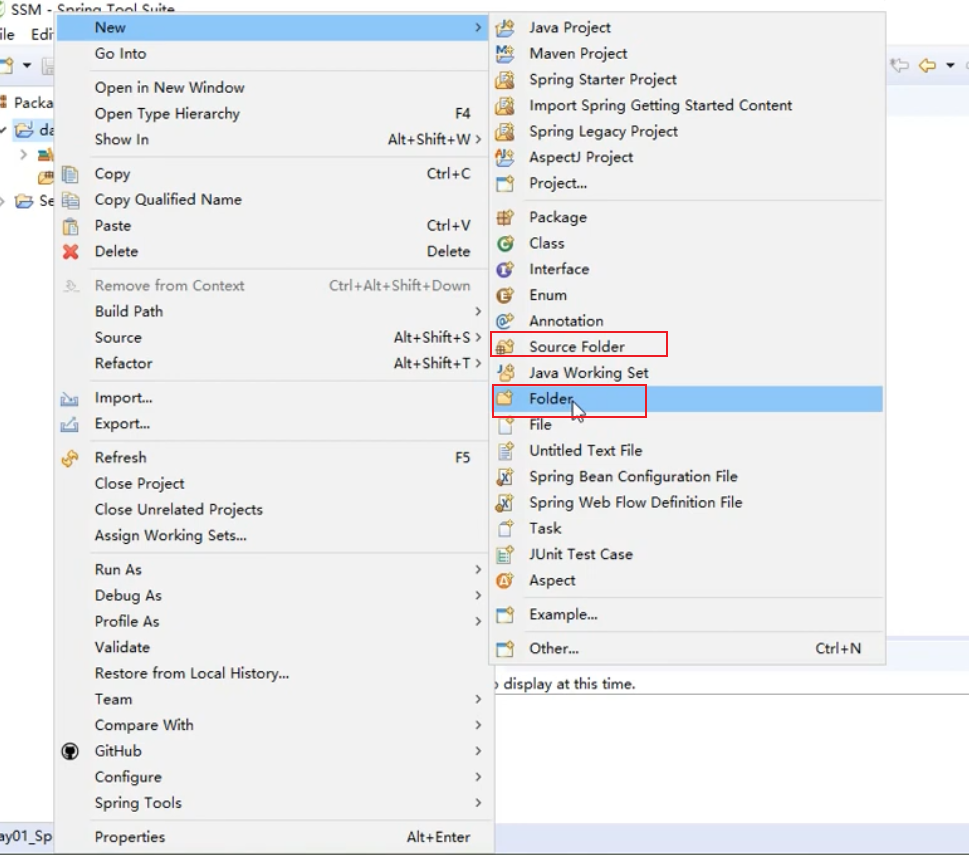The image size is (969, 855).
Task: Select Profile As entry
Action: tap(271, 621)
